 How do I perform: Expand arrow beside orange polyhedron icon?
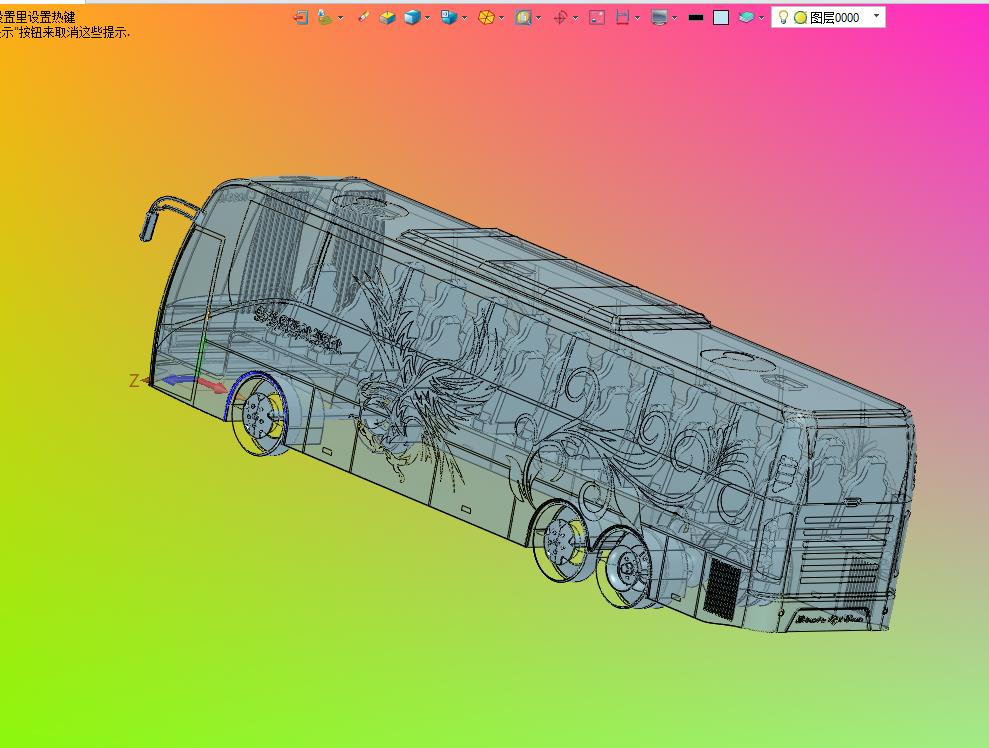click(x=501, y=18)
